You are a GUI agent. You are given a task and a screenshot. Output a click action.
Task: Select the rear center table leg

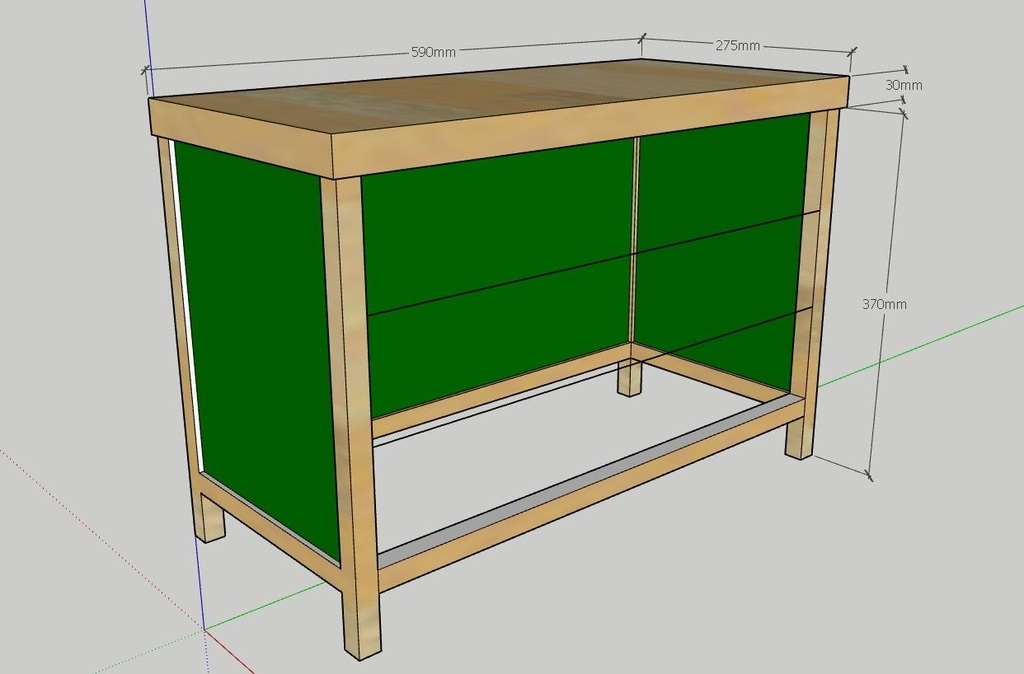630,377
